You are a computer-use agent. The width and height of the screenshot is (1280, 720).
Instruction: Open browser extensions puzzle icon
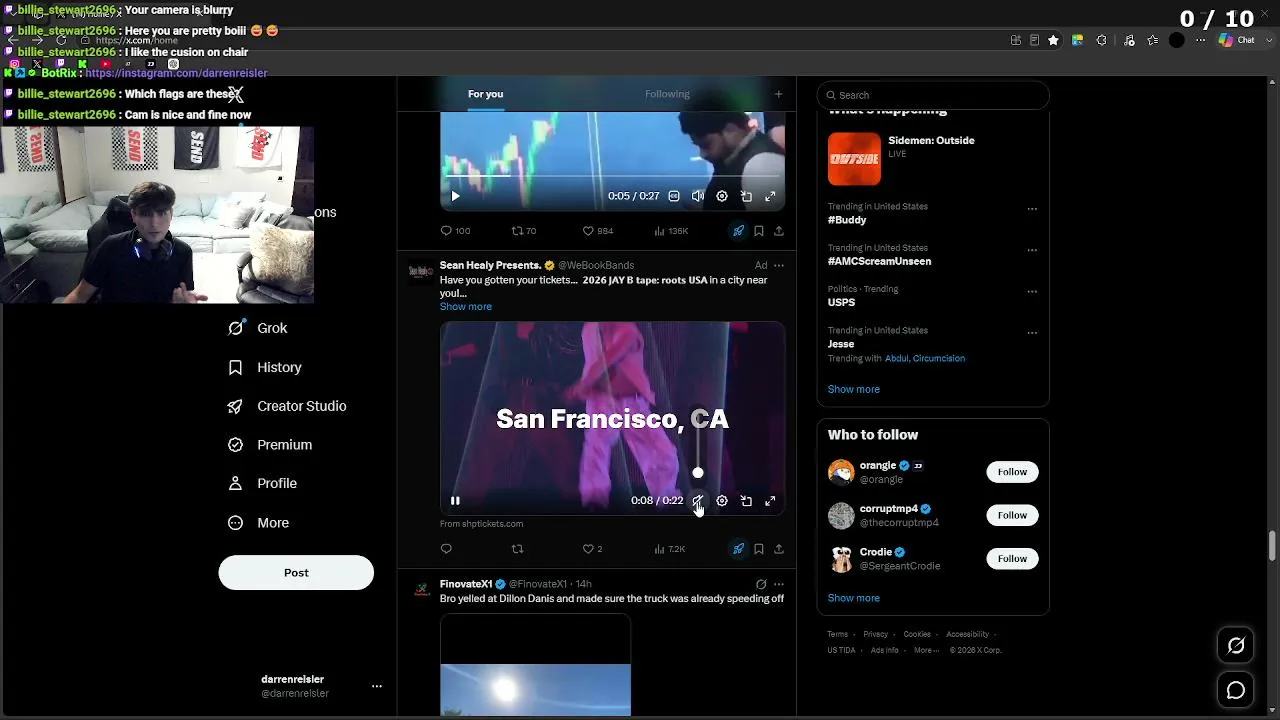[1101, 41]
